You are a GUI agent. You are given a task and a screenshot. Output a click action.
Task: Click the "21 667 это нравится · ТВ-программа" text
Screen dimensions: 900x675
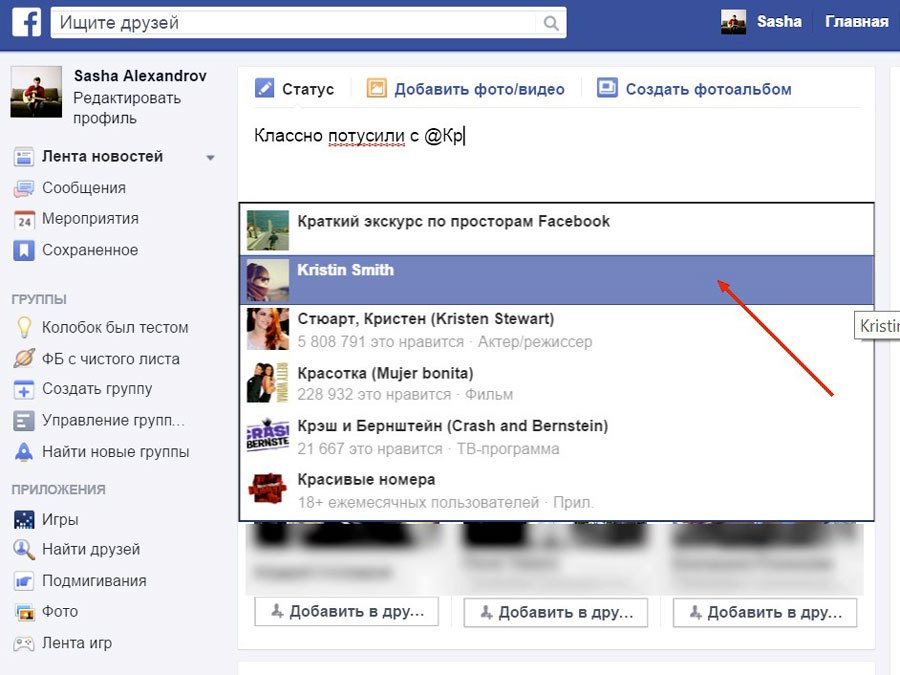(428, 449)
